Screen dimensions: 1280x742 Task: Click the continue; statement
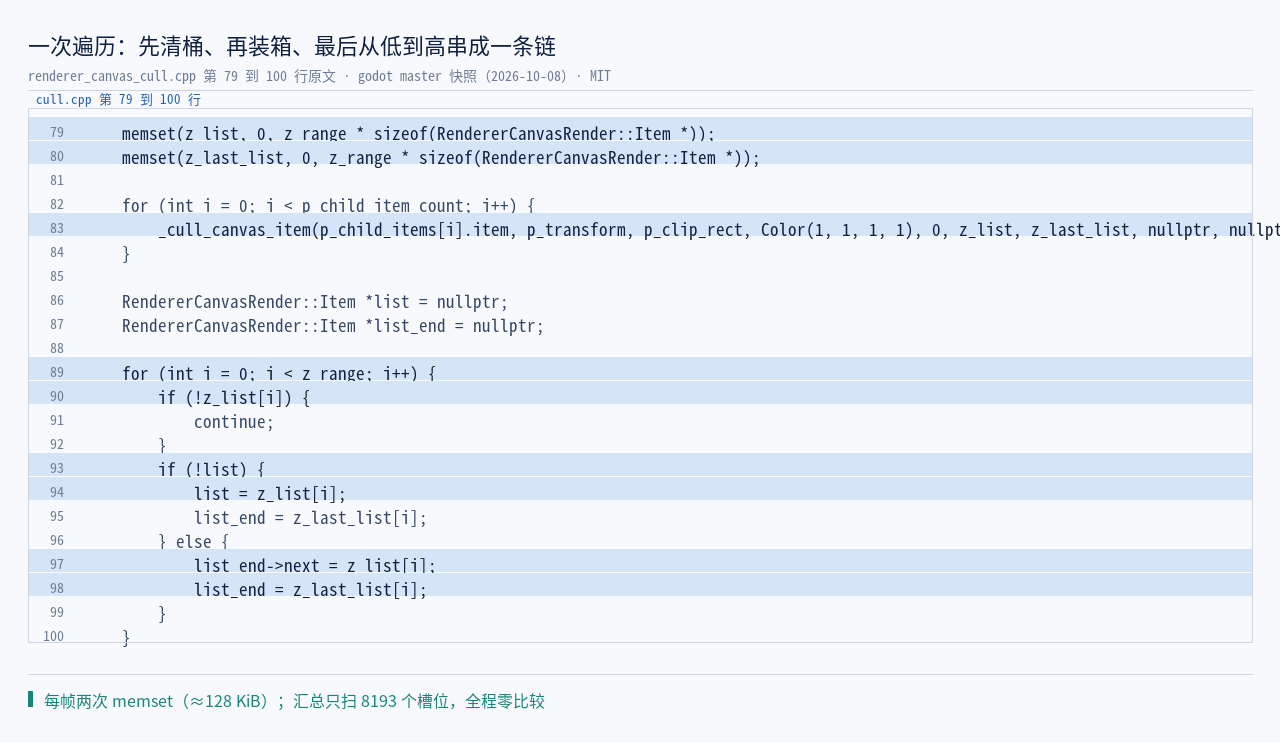[x=234, y=421]
